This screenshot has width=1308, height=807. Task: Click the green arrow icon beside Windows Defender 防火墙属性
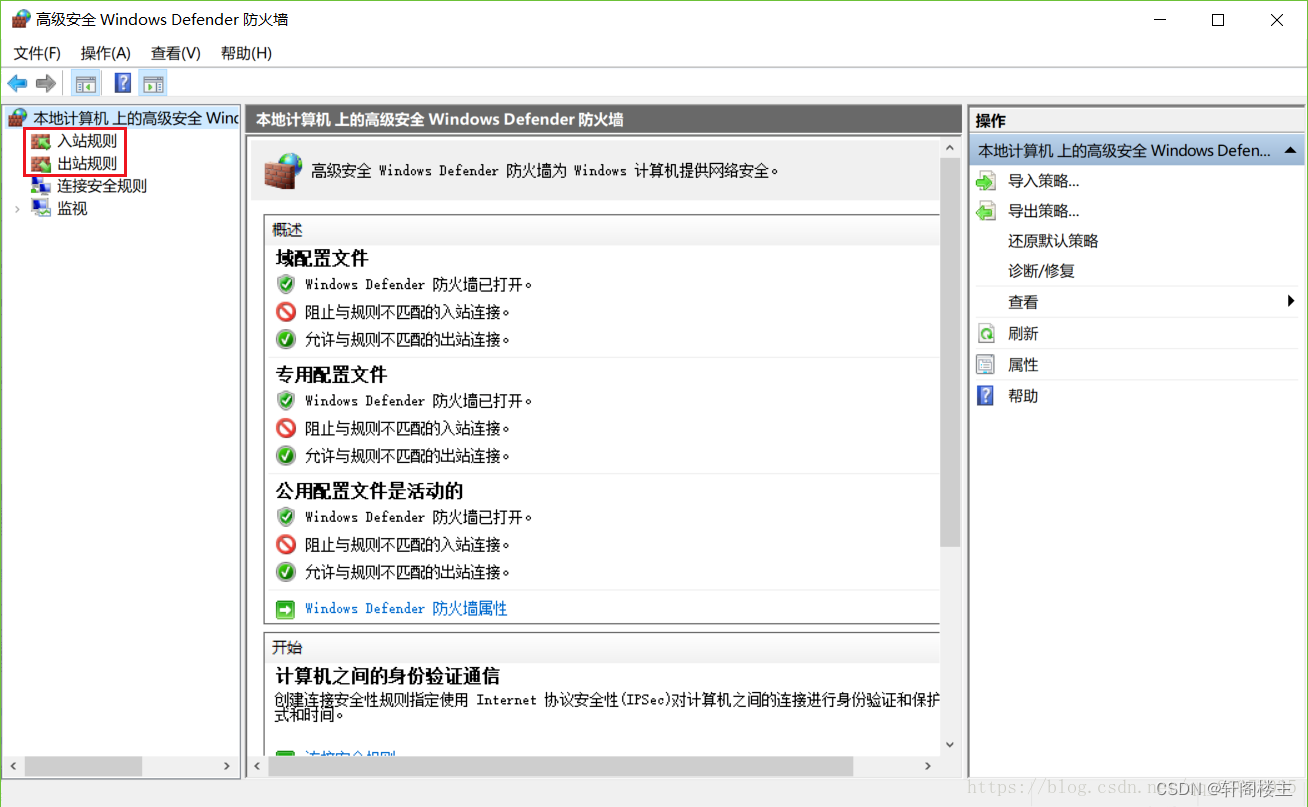click(286, 608)
